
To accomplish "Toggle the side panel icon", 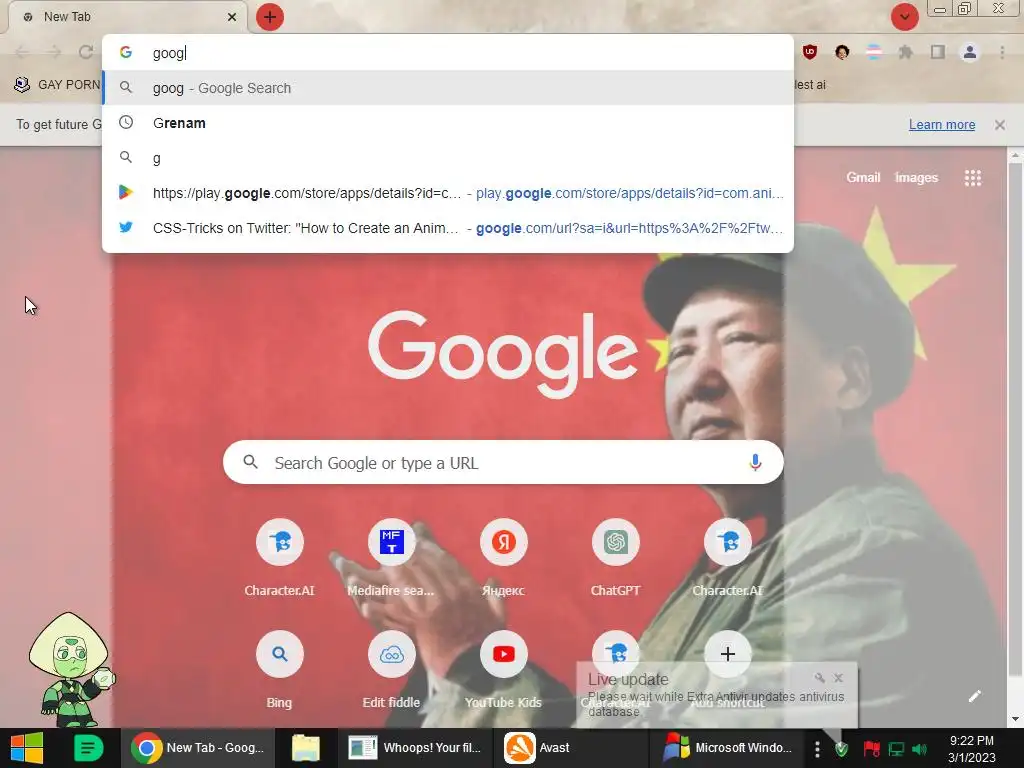I will pyautogui.click(x=938, y=52).
